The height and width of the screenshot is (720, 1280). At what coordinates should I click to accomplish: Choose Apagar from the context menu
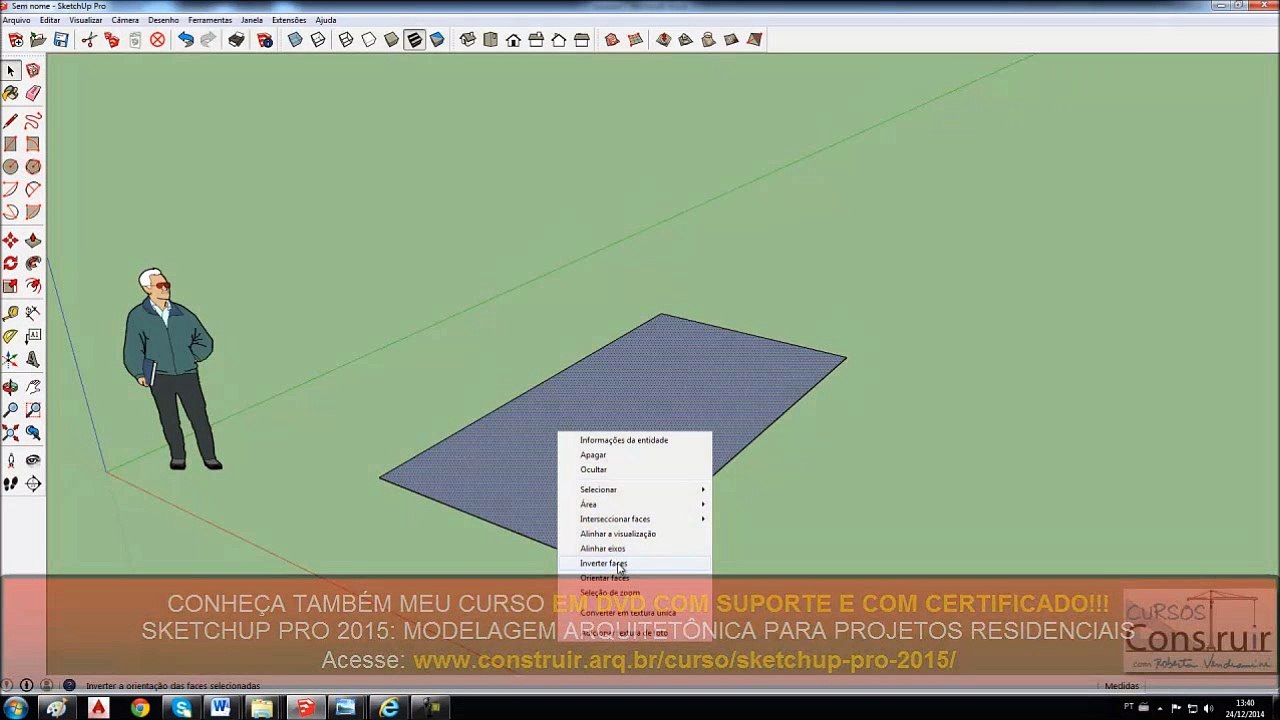coord(634,455)
